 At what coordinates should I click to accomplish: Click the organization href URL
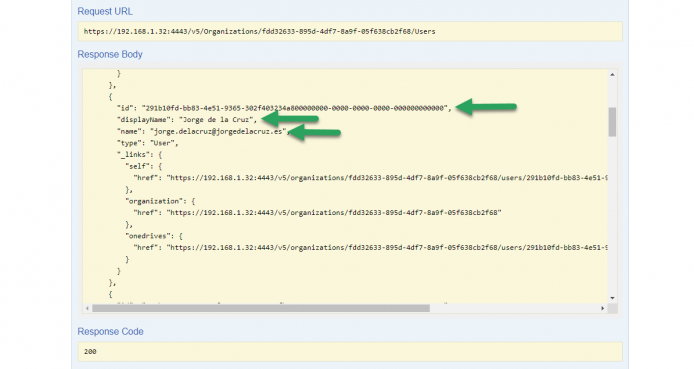[334, 212]
